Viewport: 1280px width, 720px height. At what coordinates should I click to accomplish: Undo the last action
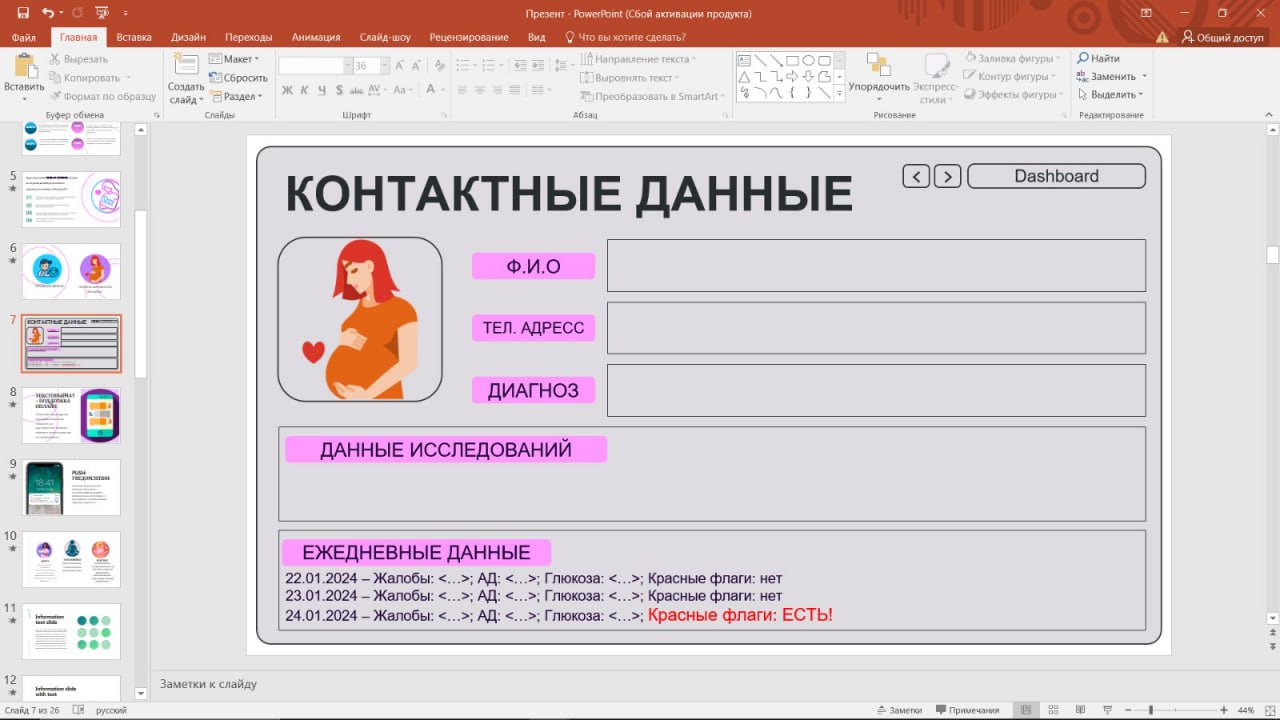tap(48, 13)
